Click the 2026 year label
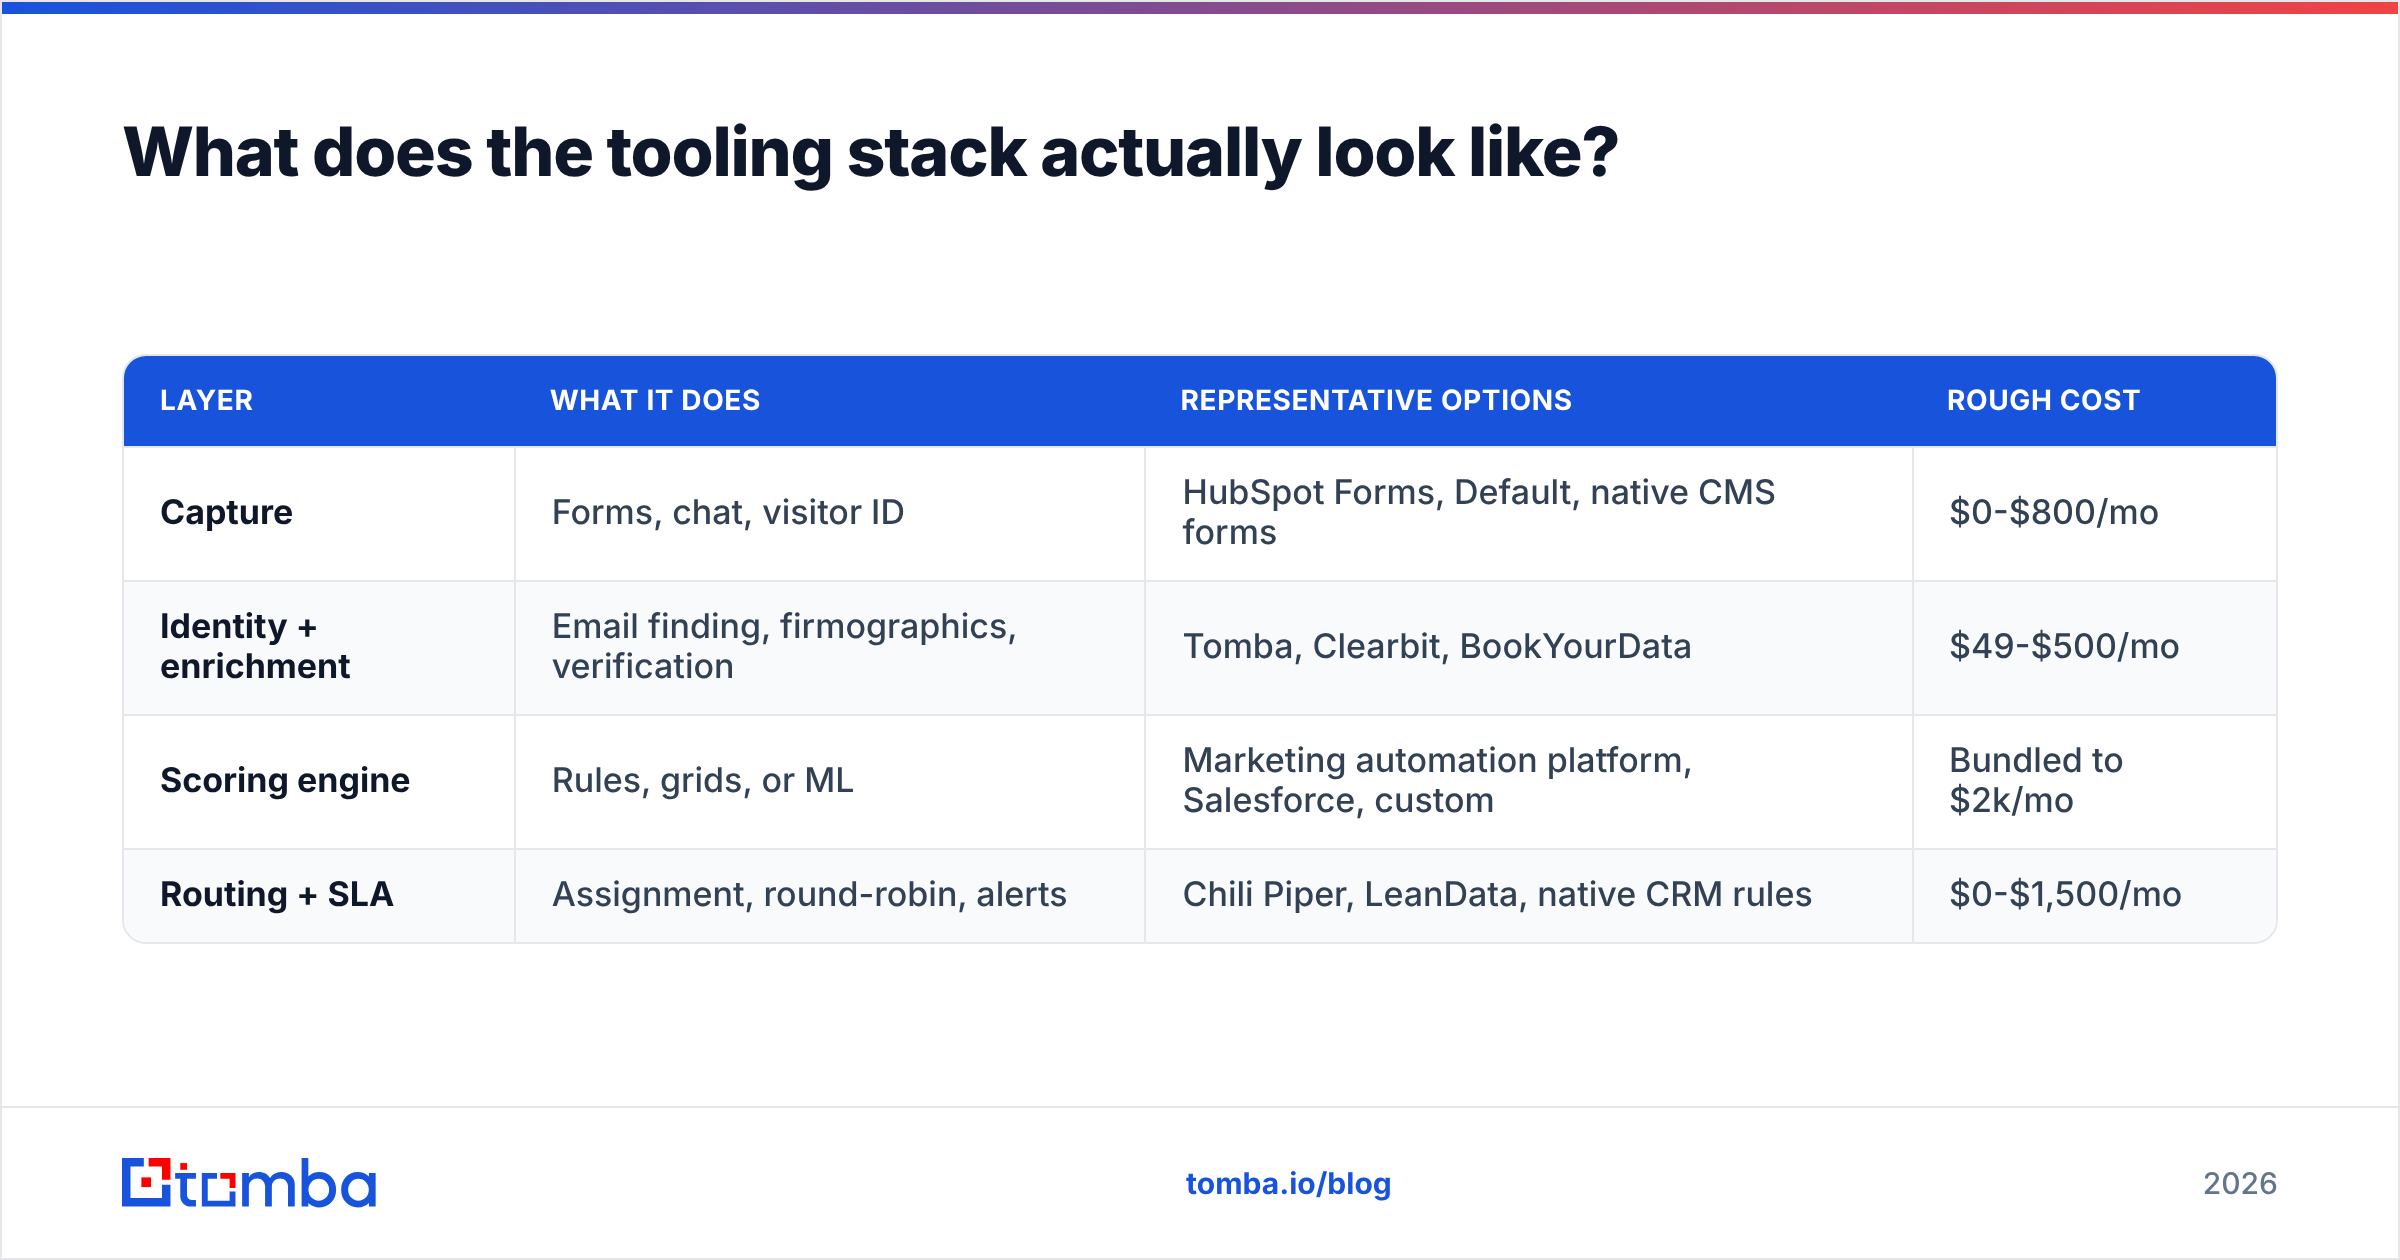 (2240, 1184)
